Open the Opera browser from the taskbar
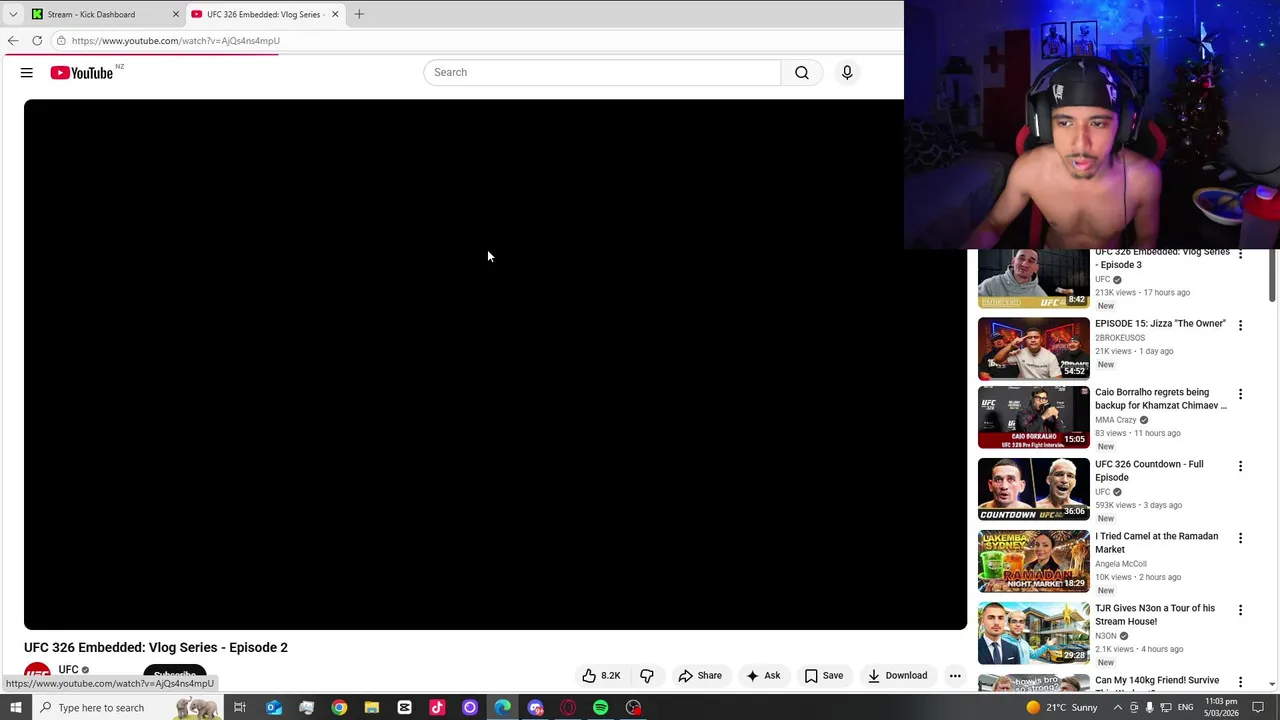This screenshot has width=1280, height=720. click(568, 708)
